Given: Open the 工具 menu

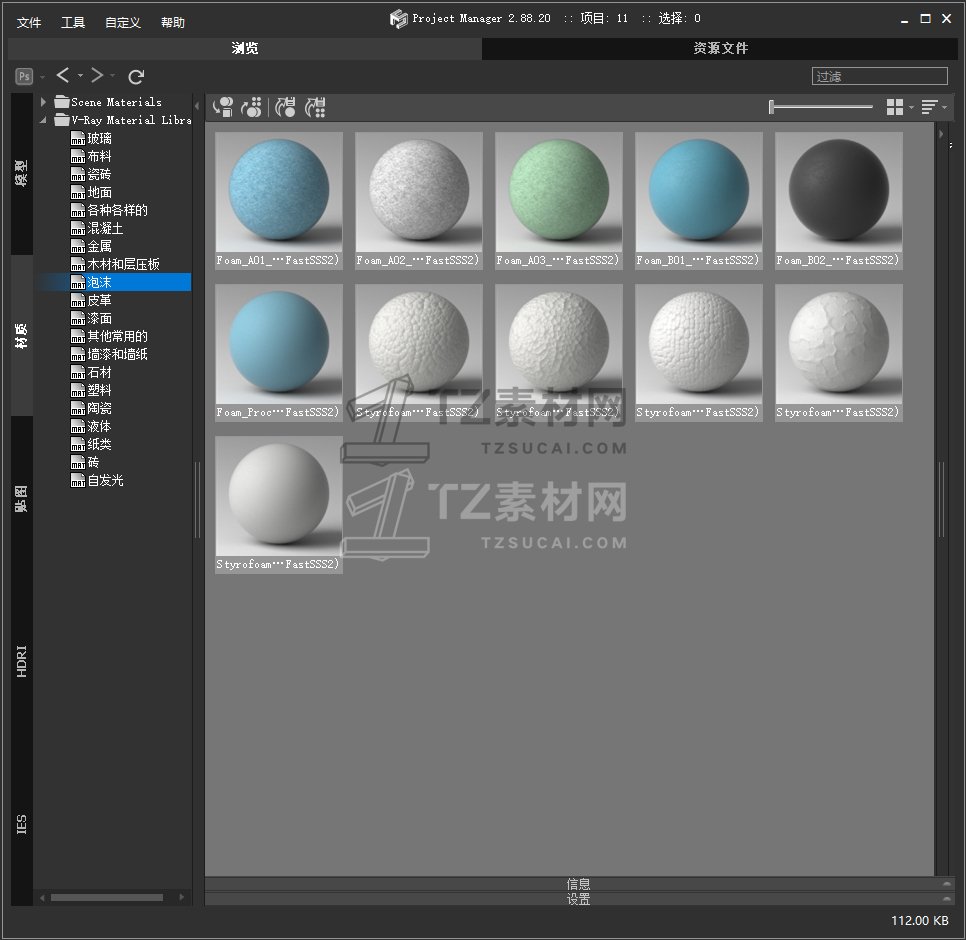Looking at the screenshot, I should (73, 23).
